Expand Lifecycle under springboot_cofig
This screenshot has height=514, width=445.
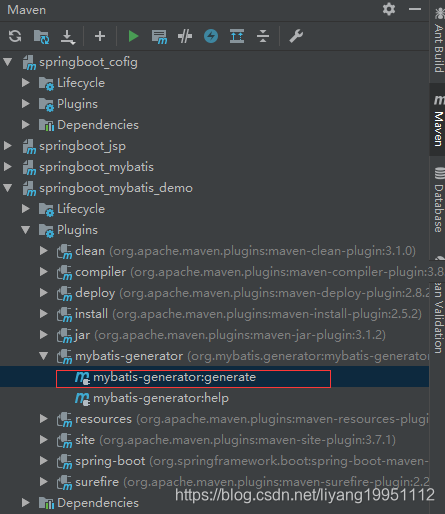pos(26,83)
